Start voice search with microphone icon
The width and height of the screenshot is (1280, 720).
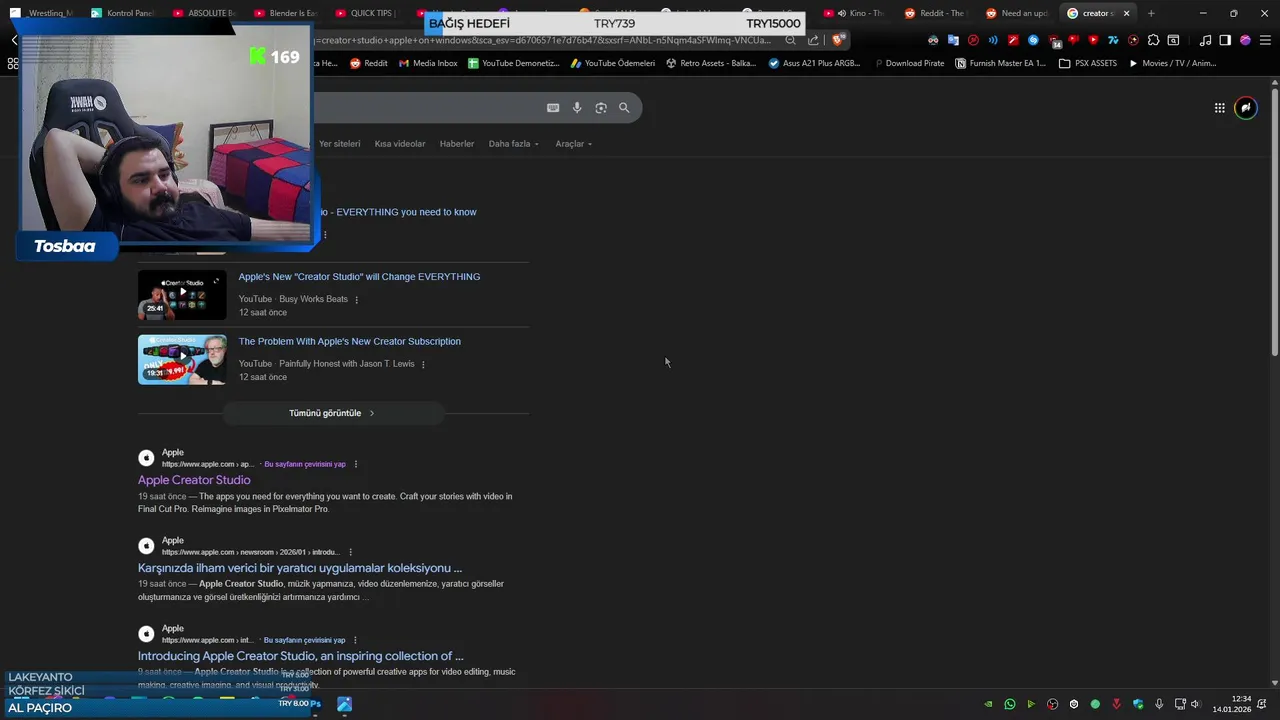(x=577, y=108)
